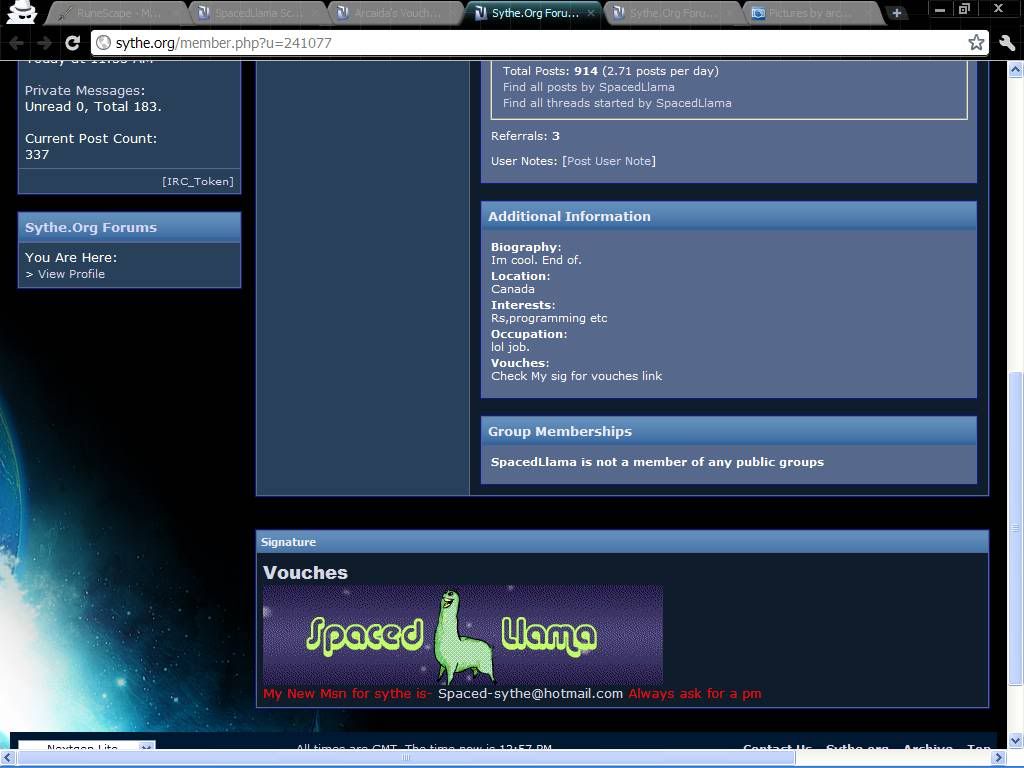Click the Spaced Llama signature banner image
Screen dimensions: 1024x768
coord(463,635)
